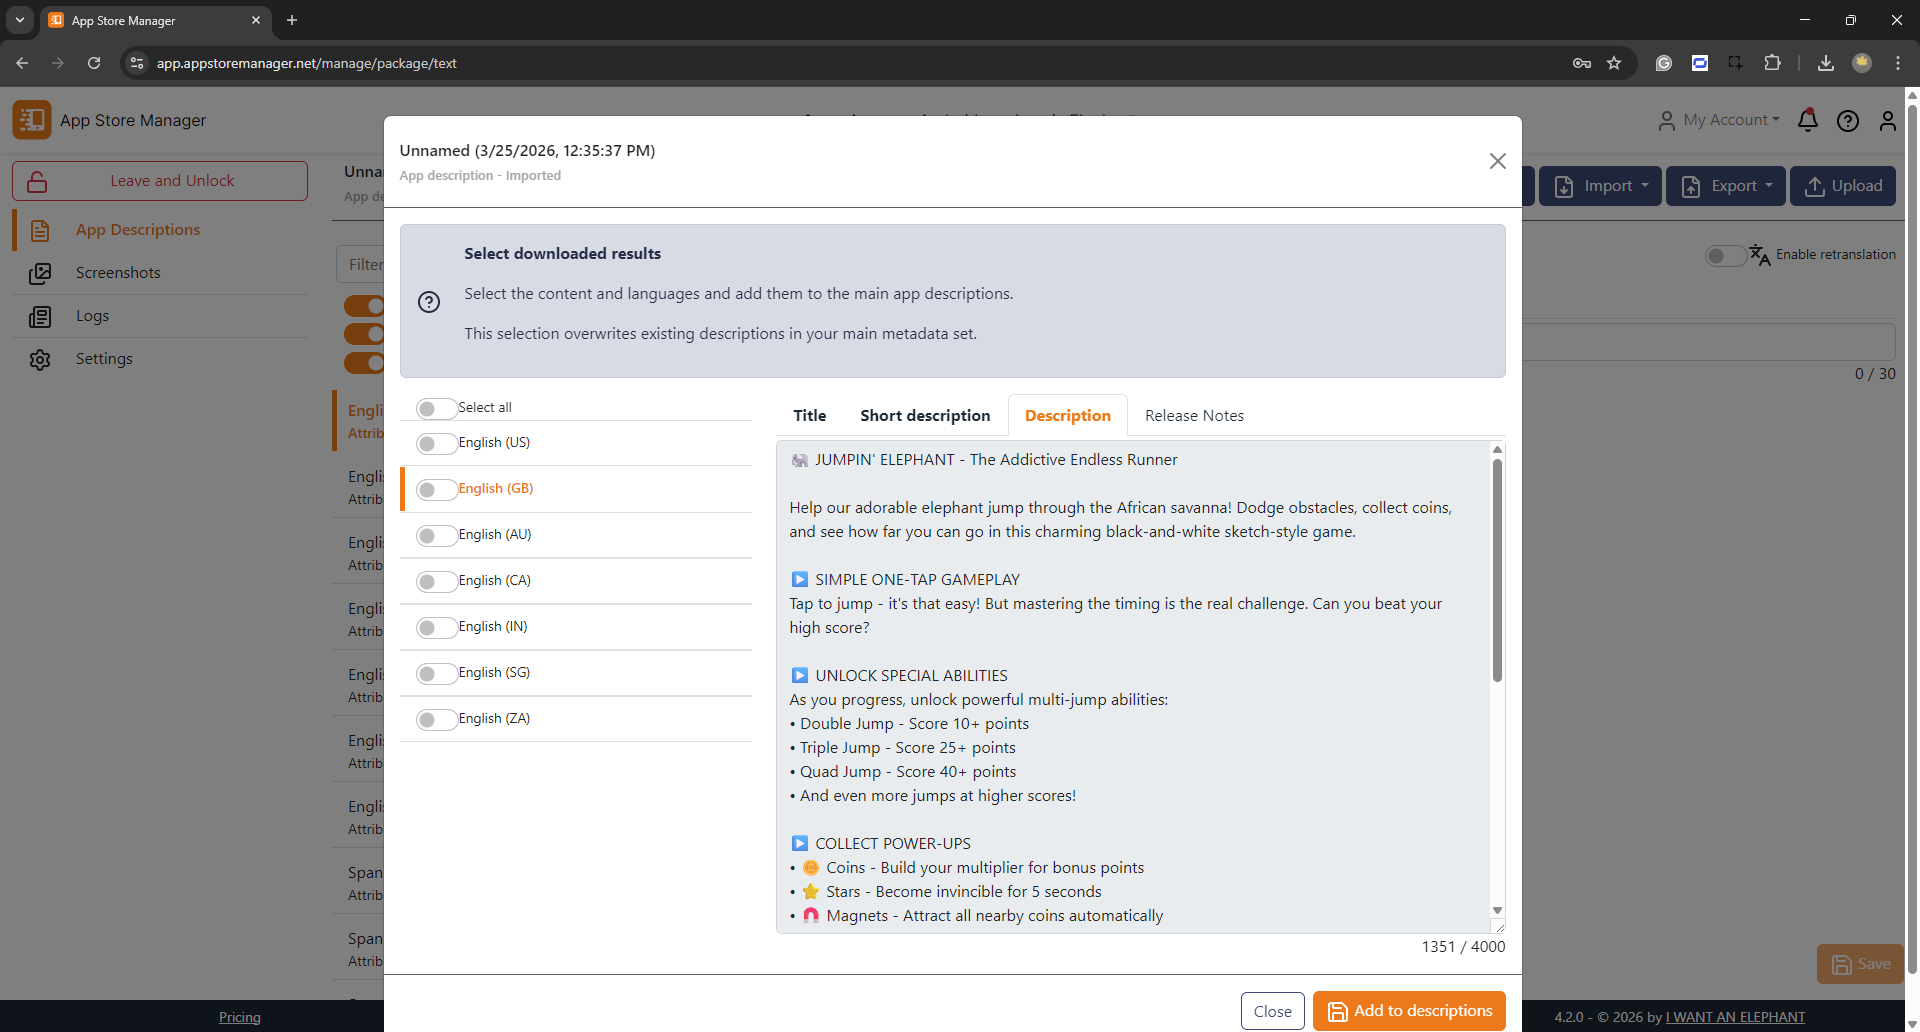Open Settings gear in sidebar

pos(40,359)
